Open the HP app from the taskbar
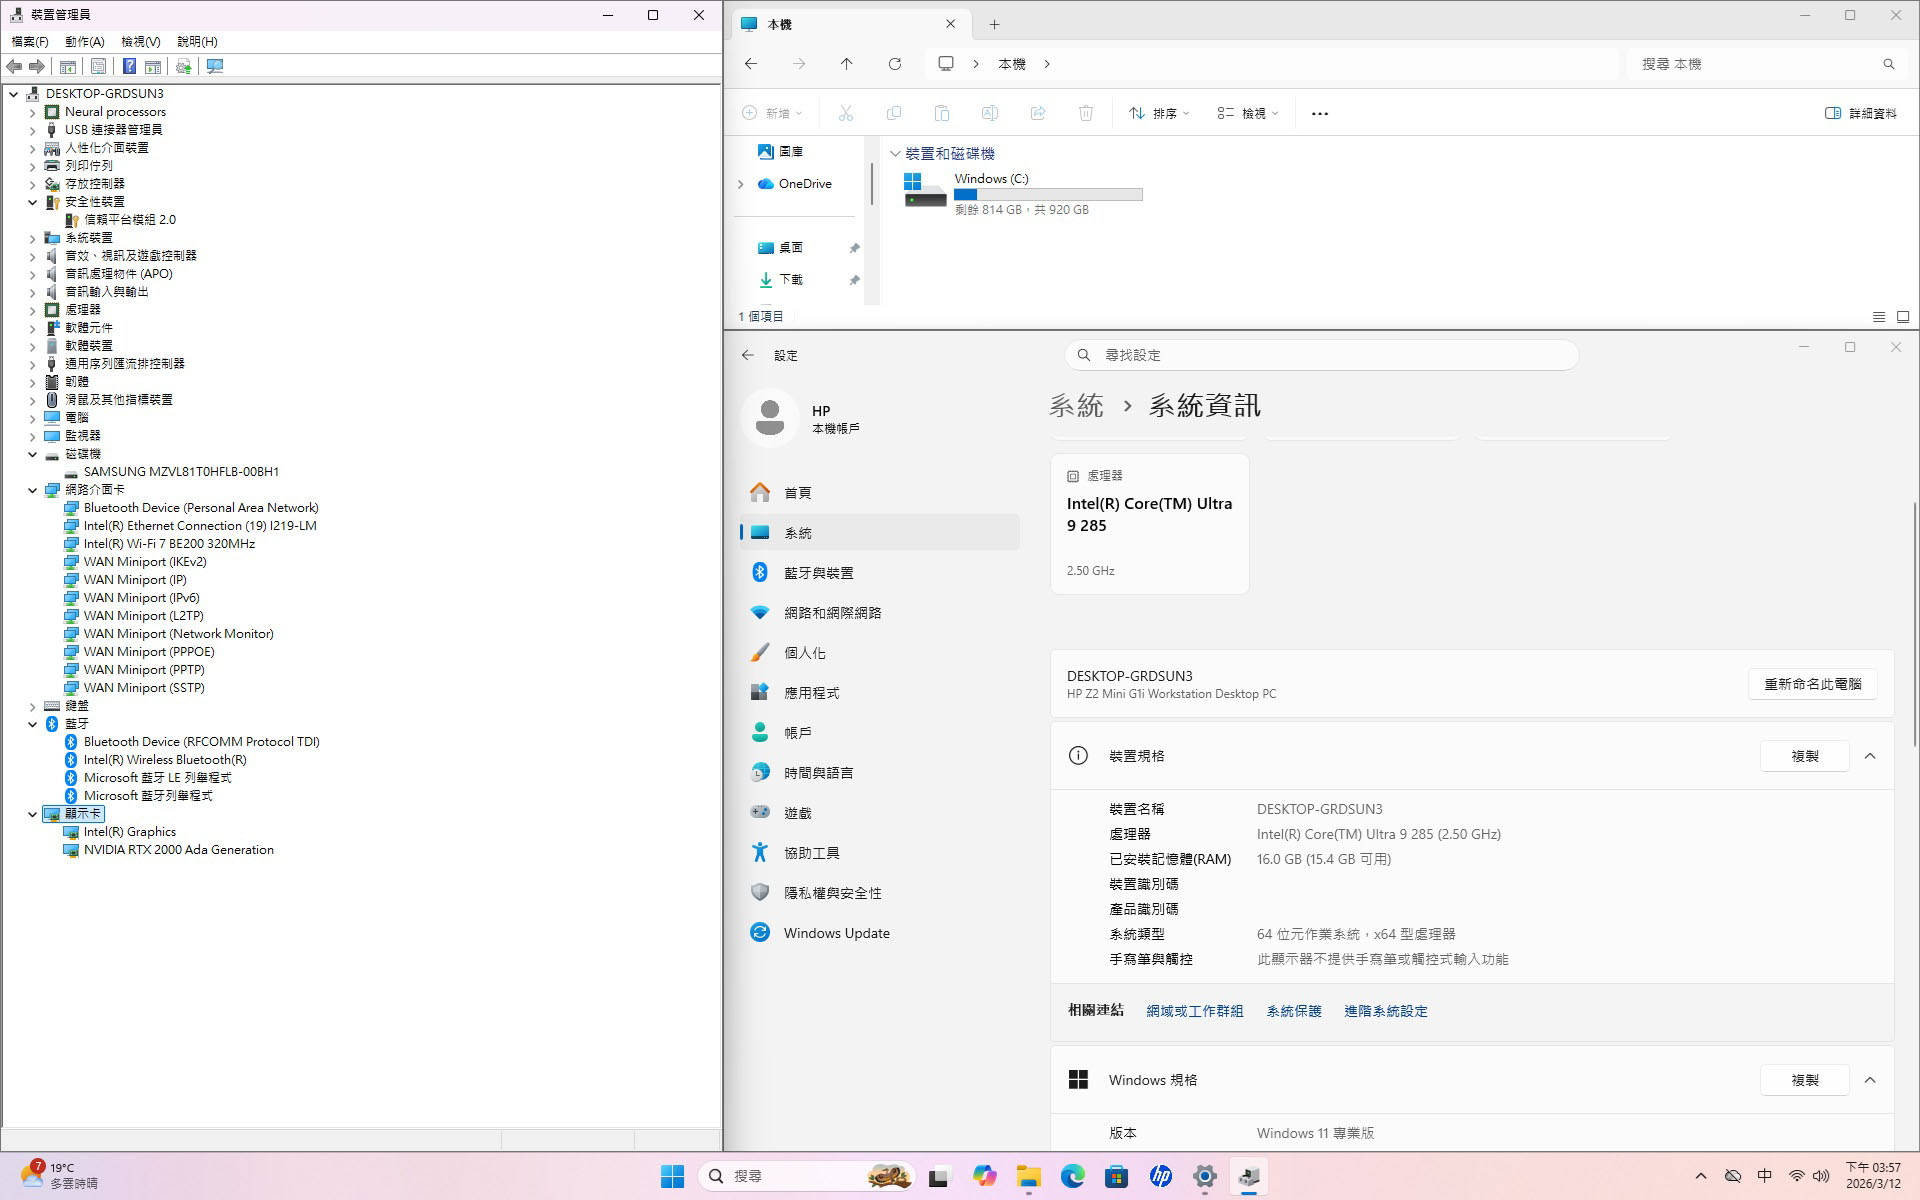The image size is (1920, 1200). [x=1160, y=1176]
